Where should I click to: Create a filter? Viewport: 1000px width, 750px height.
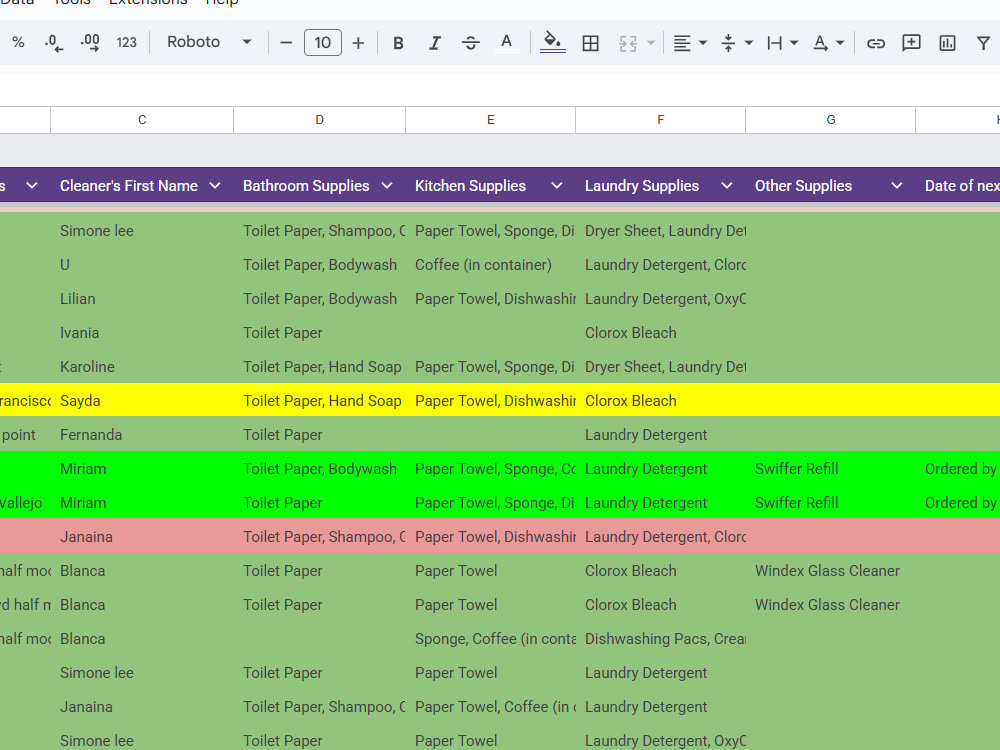[983, 43]
